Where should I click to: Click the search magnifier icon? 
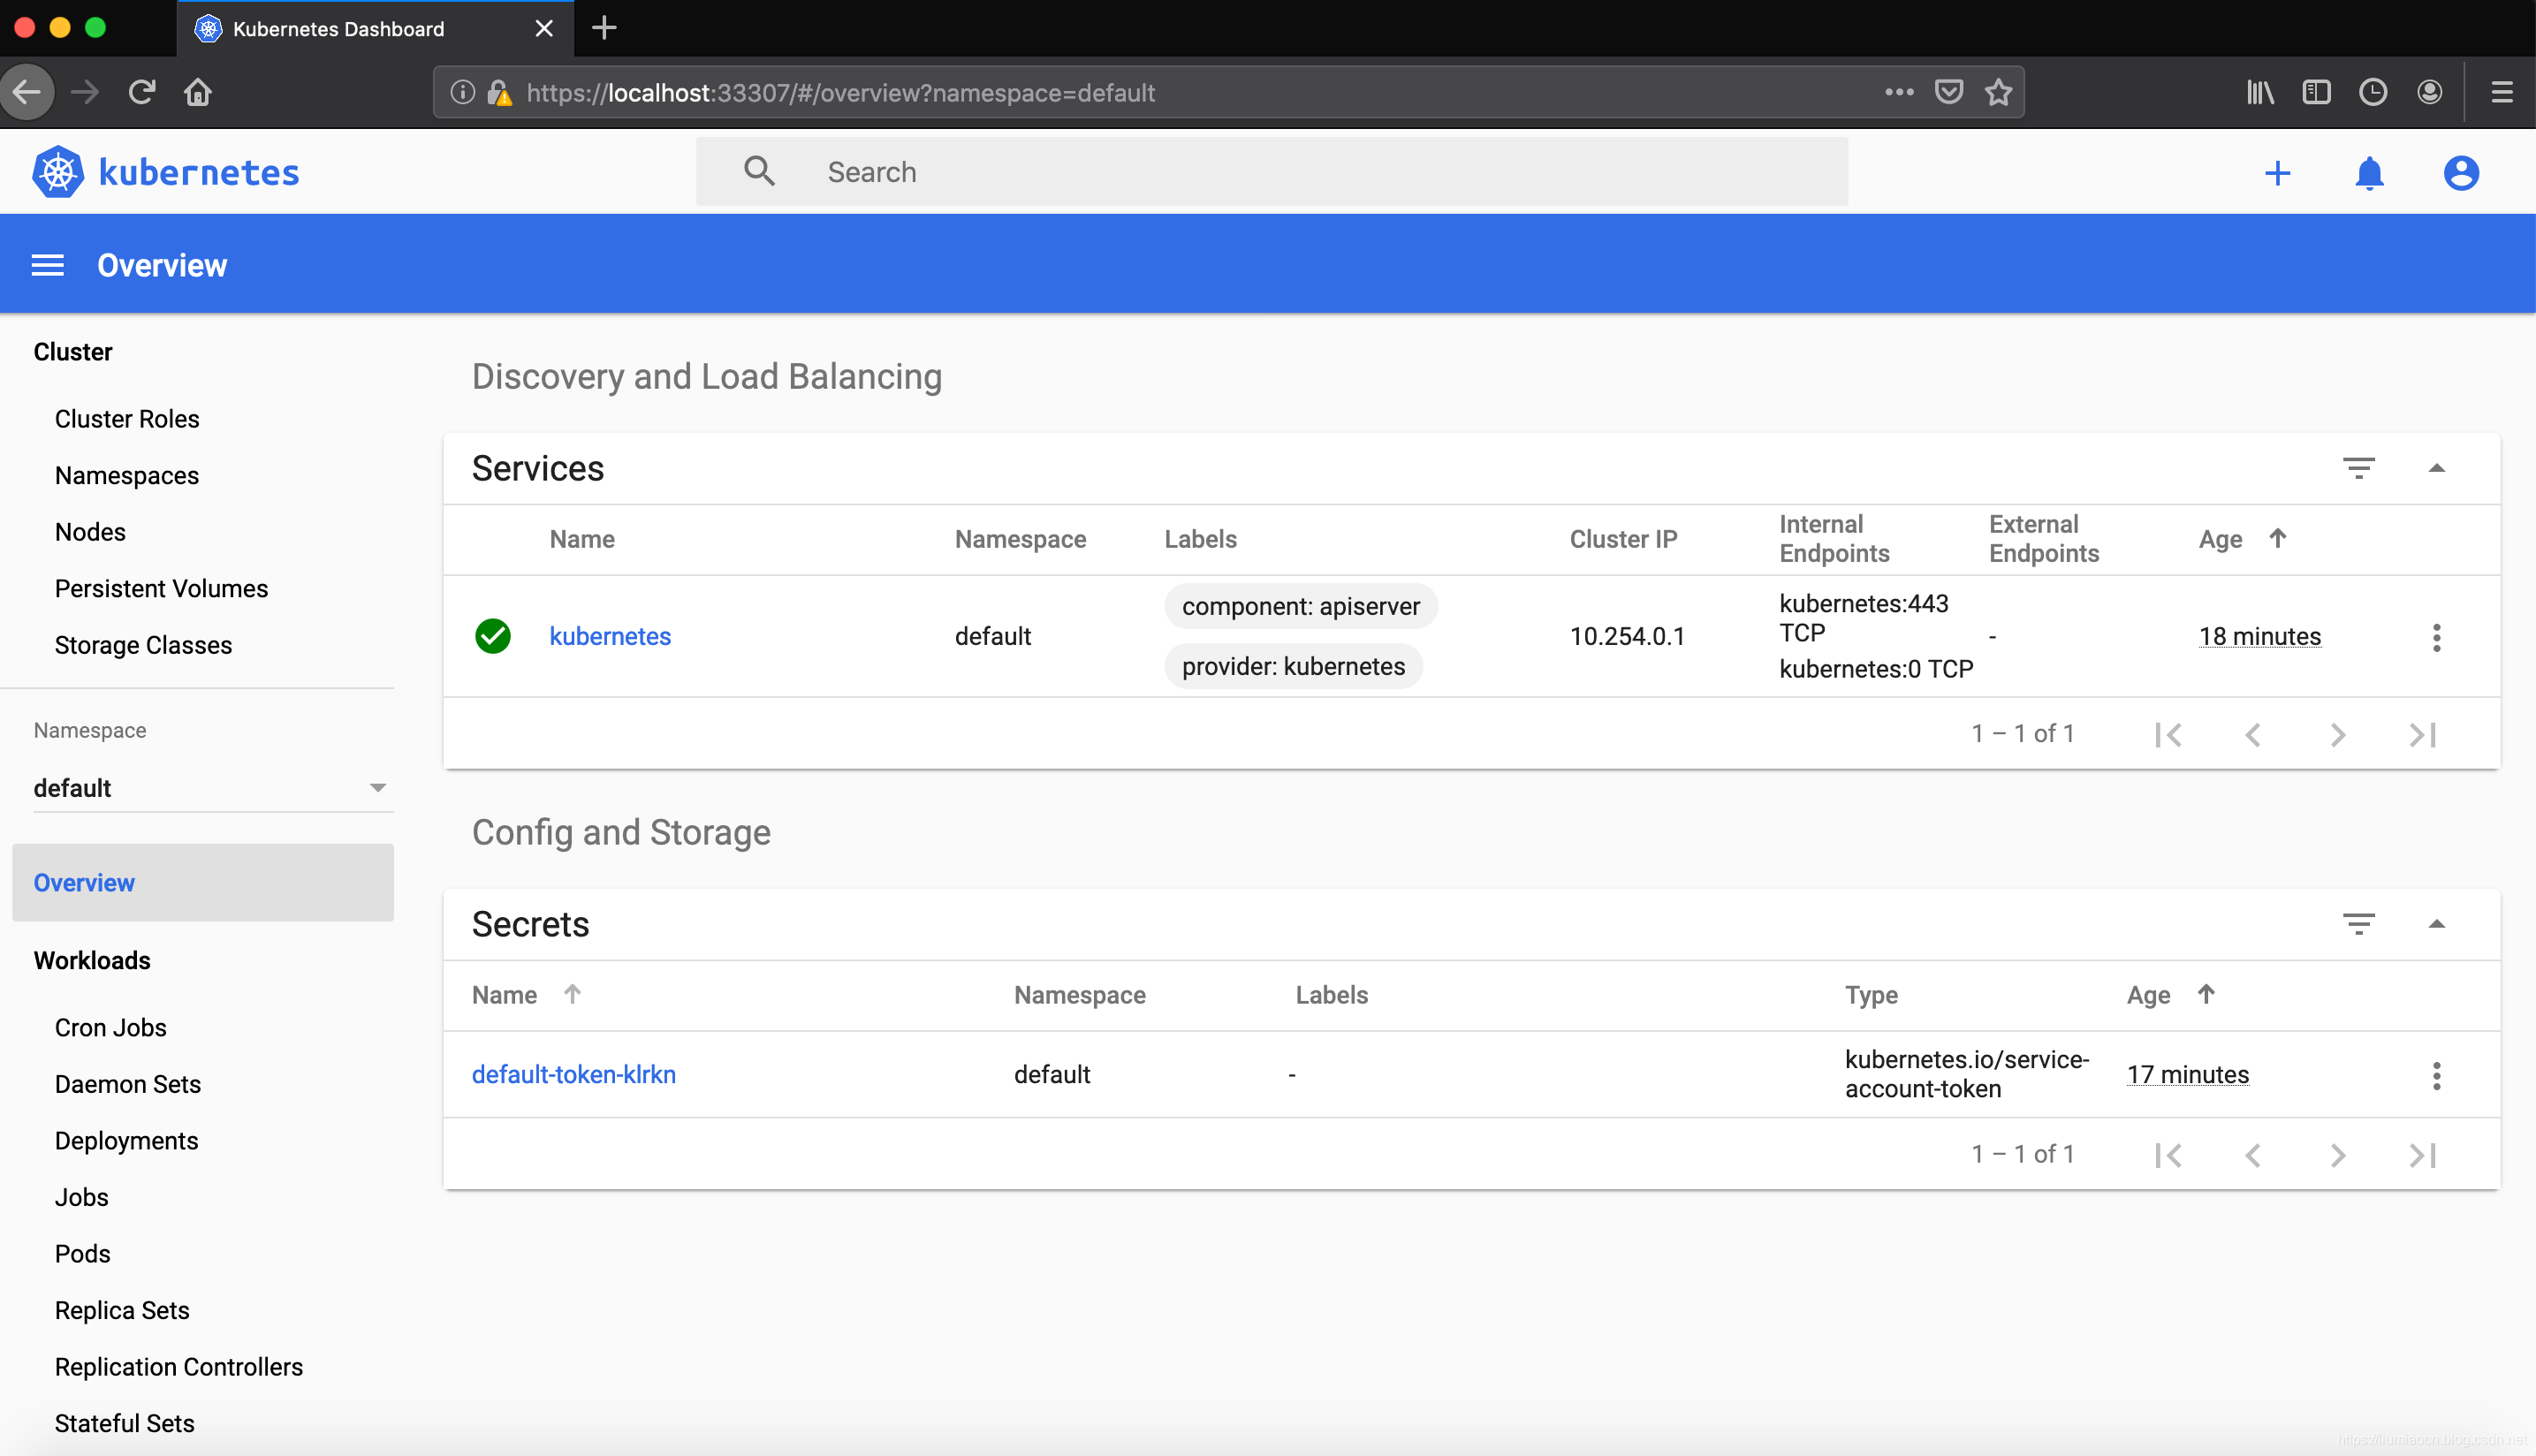pos(759,171)
